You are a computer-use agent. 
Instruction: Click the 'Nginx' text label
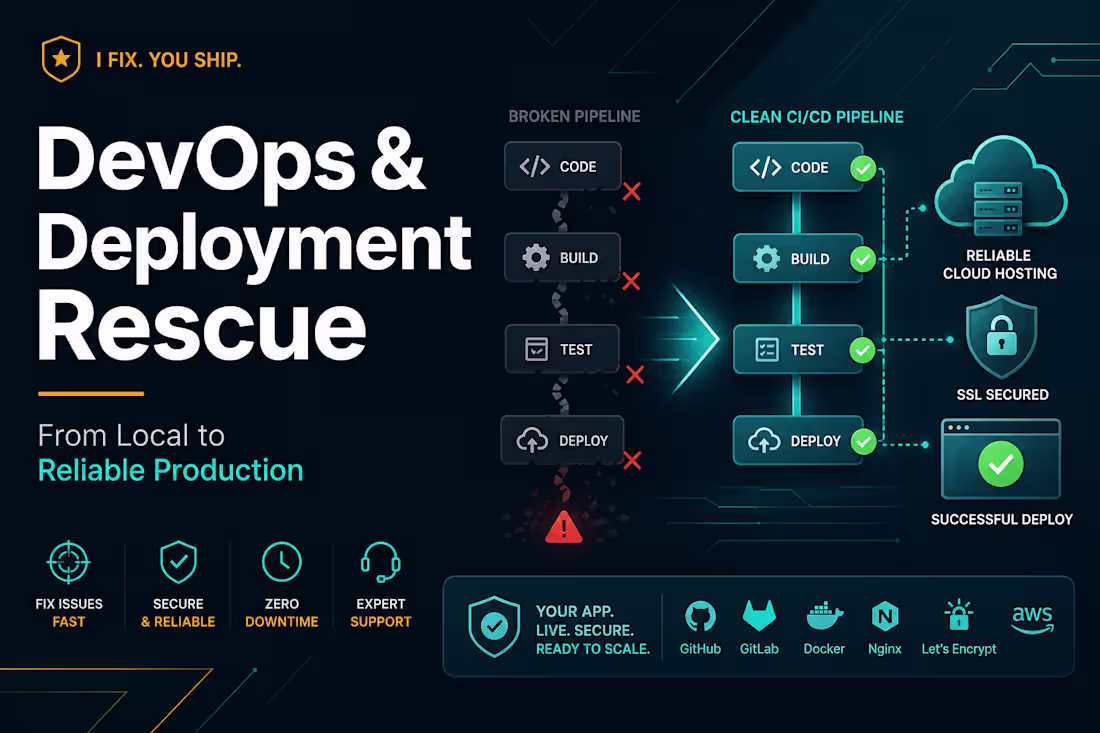coord(885,650)
